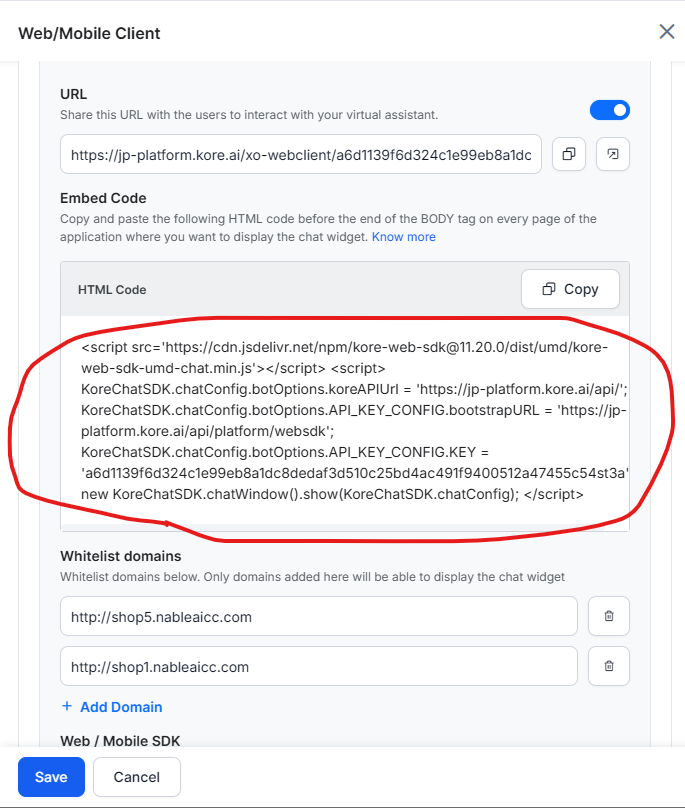Copy the virtual assistant URL
Viewport: 685px width, 808px height.
click(x=569, y=155)
